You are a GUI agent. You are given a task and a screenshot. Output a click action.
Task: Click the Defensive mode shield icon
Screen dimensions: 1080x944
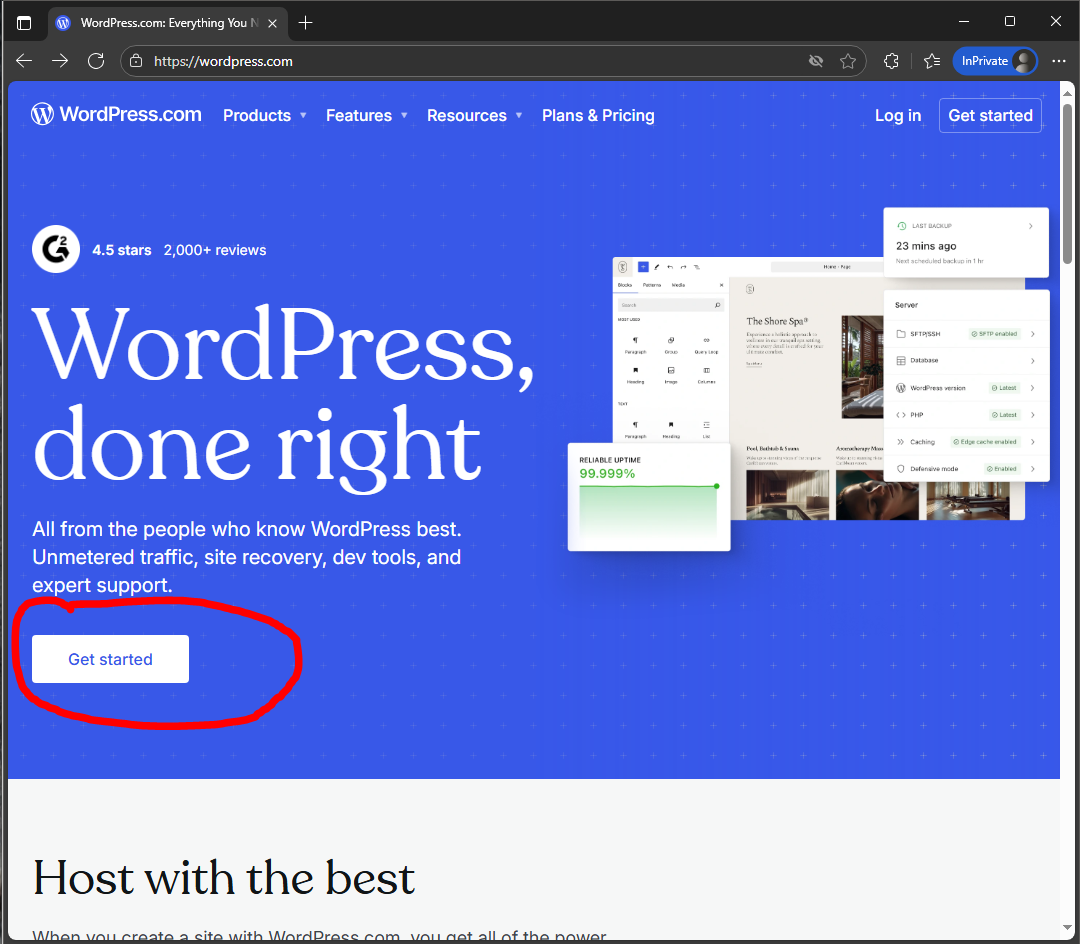click(x=900, y=469)
